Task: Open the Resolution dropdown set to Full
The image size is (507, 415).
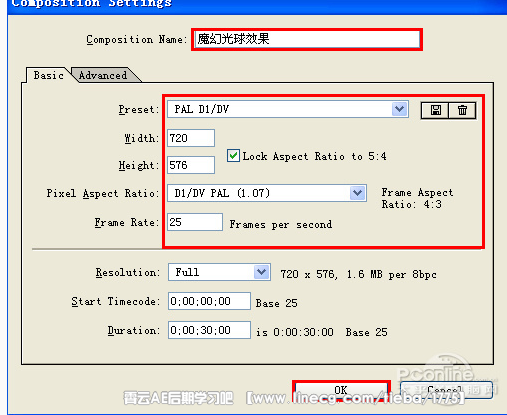Action: 219,272
